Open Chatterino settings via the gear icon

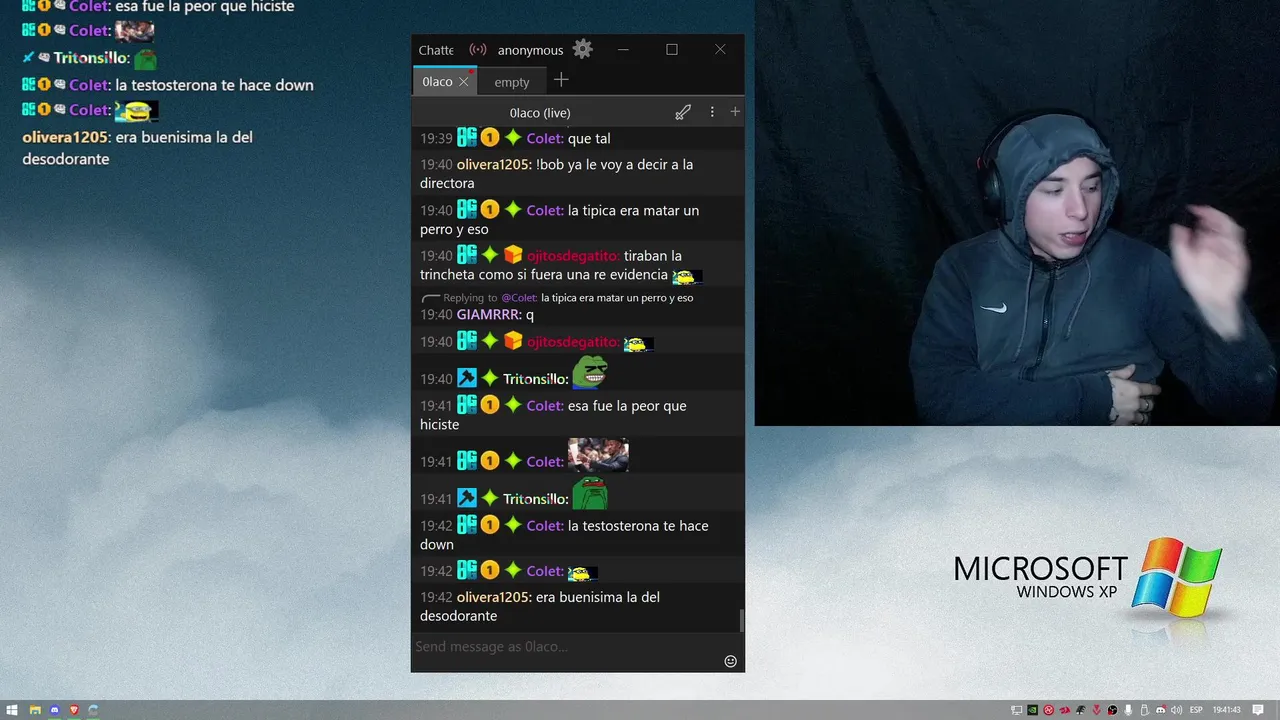click(x=583, y=49)
